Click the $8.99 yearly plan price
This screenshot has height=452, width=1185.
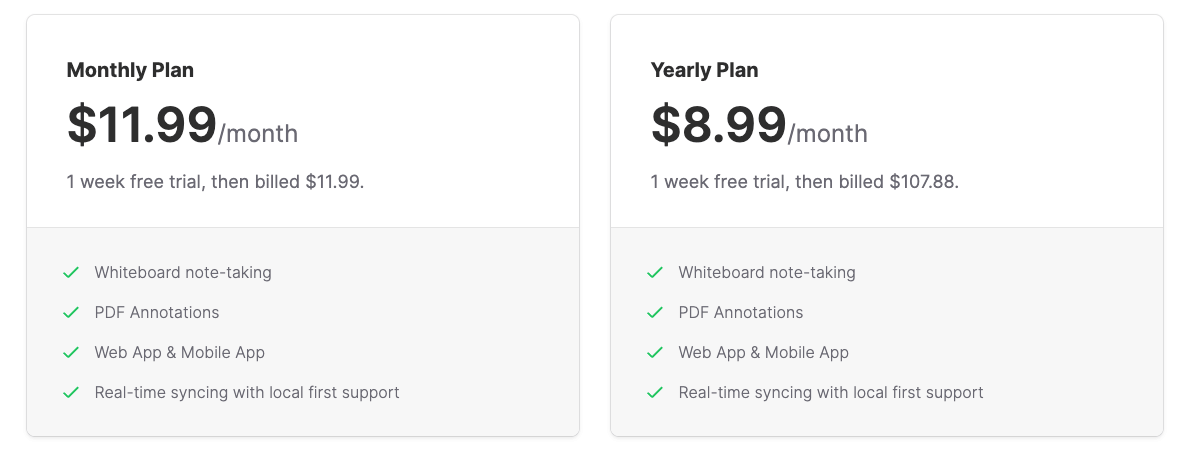pyautogui.click(x=718, y=125)
